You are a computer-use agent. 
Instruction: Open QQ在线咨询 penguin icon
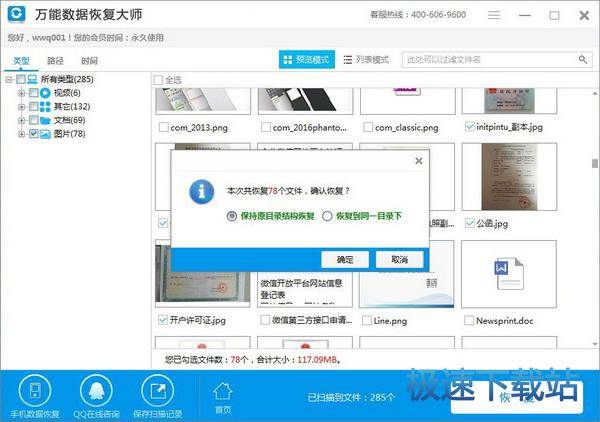[96, 391]
